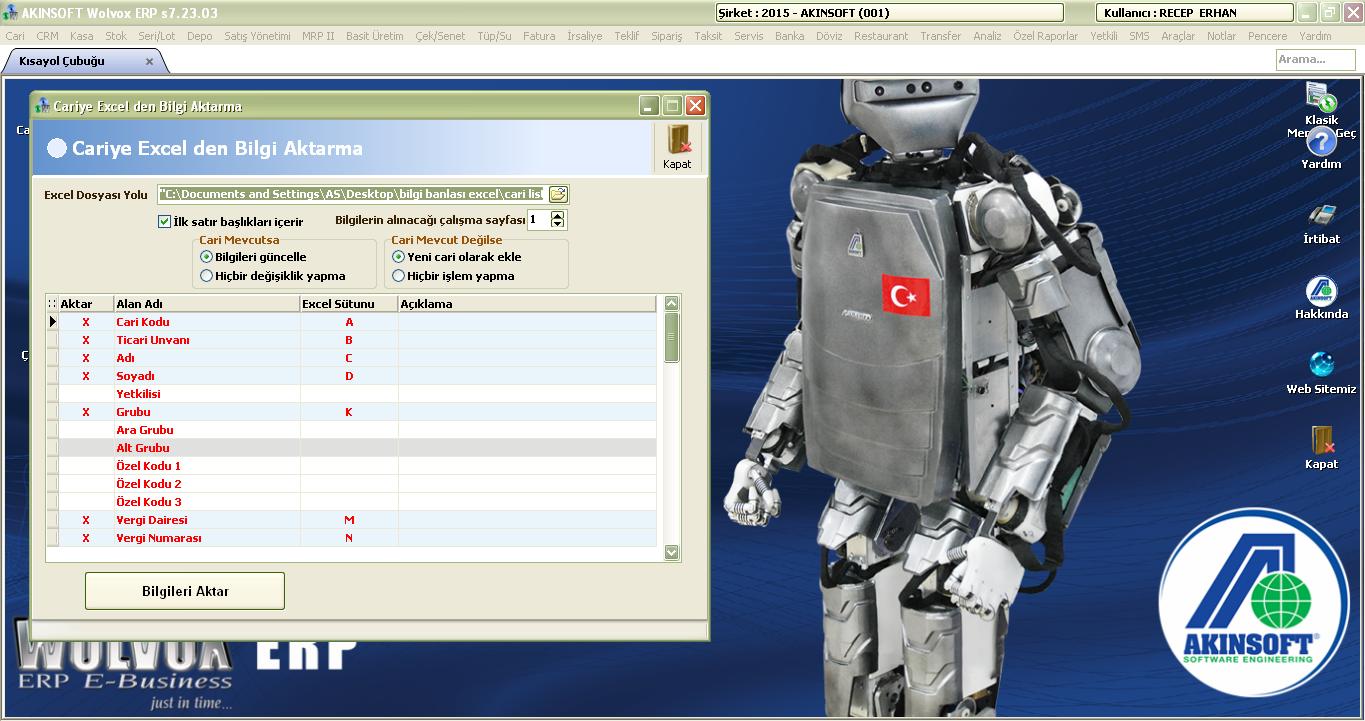This screenshot has height=721, width=1365.
Task: Click dialog title bar icon of Cariye Excel window
Action: coord(42,105)
